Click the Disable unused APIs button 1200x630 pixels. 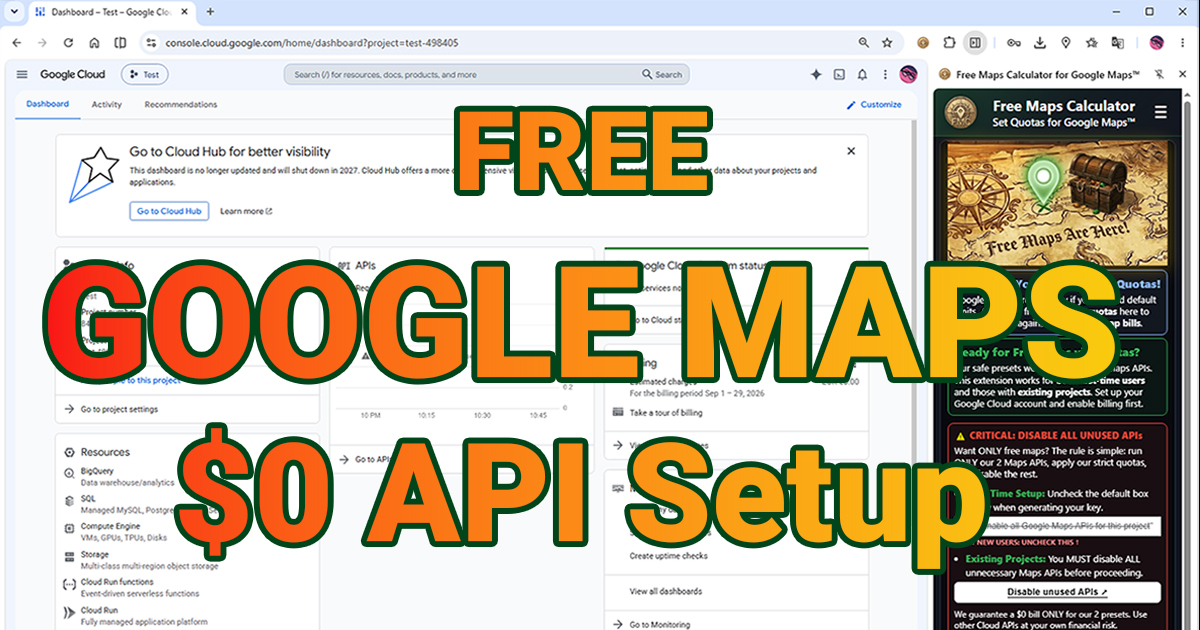click(x=1057, y=592)
